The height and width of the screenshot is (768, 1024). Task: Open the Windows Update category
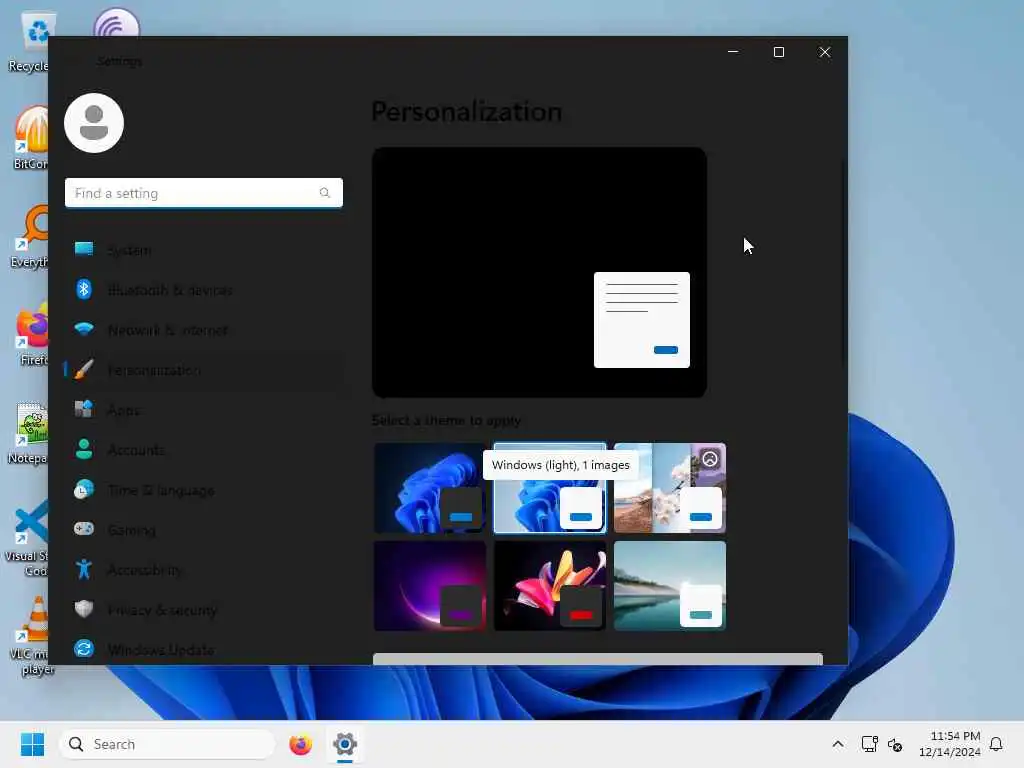tap(204, 649)
